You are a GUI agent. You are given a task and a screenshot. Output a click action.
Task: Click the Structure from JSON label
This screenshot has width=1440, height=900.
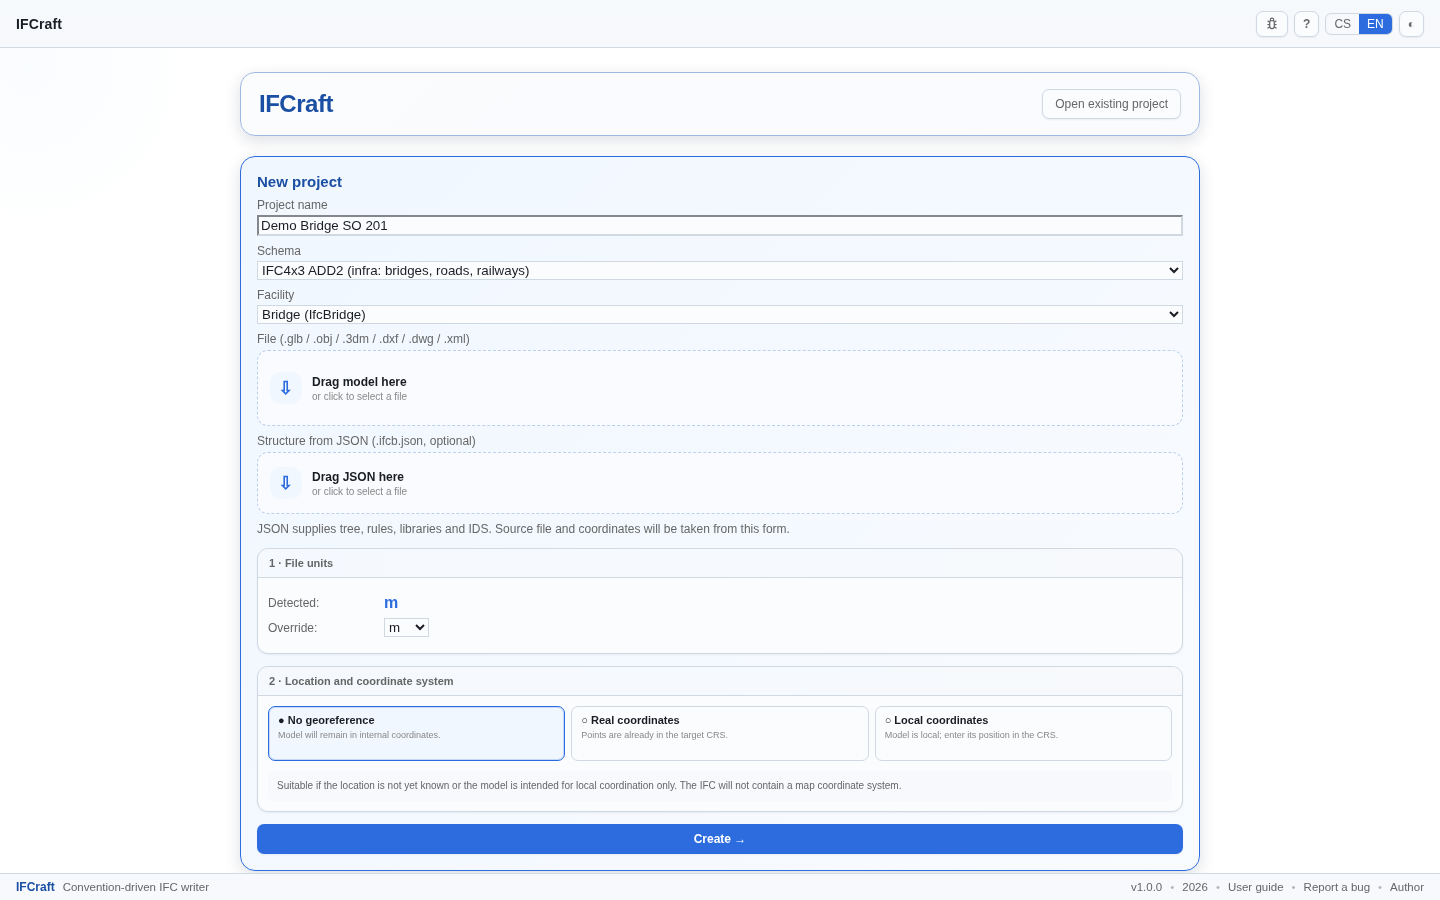point(366,441)
